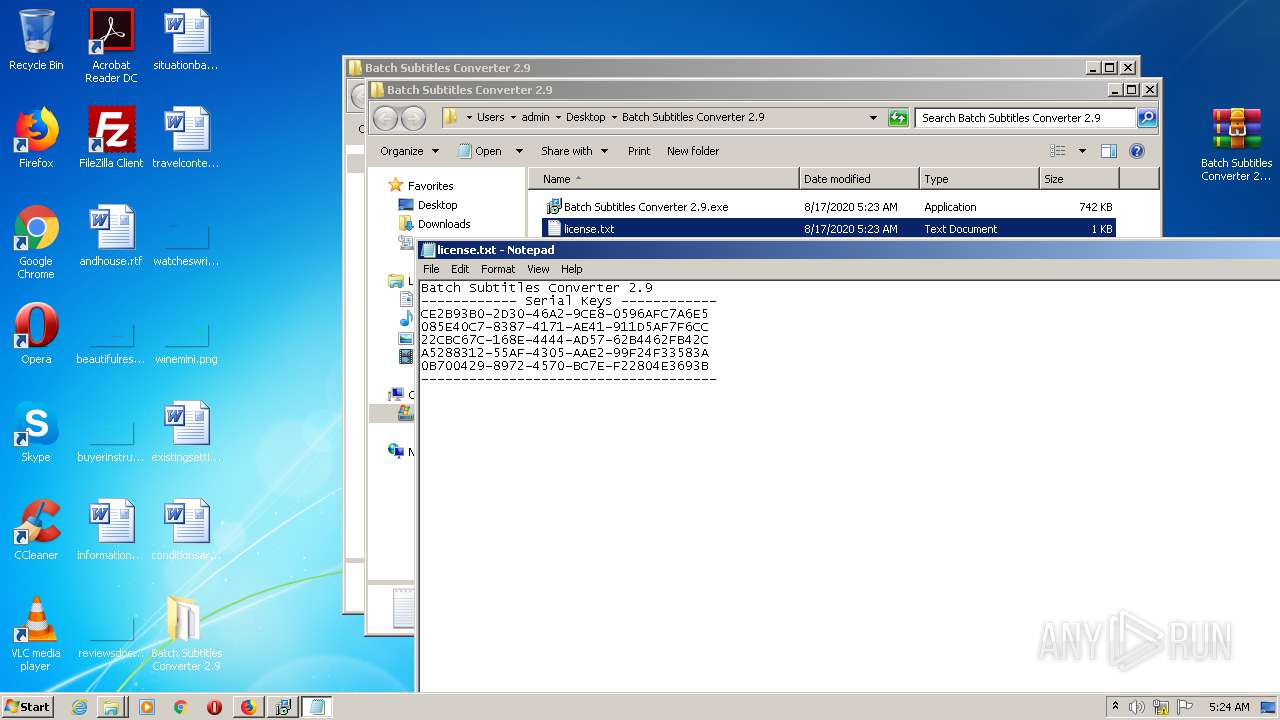
Task: Expand the admin breadcrumb arrow
Action: pos(558,117)
